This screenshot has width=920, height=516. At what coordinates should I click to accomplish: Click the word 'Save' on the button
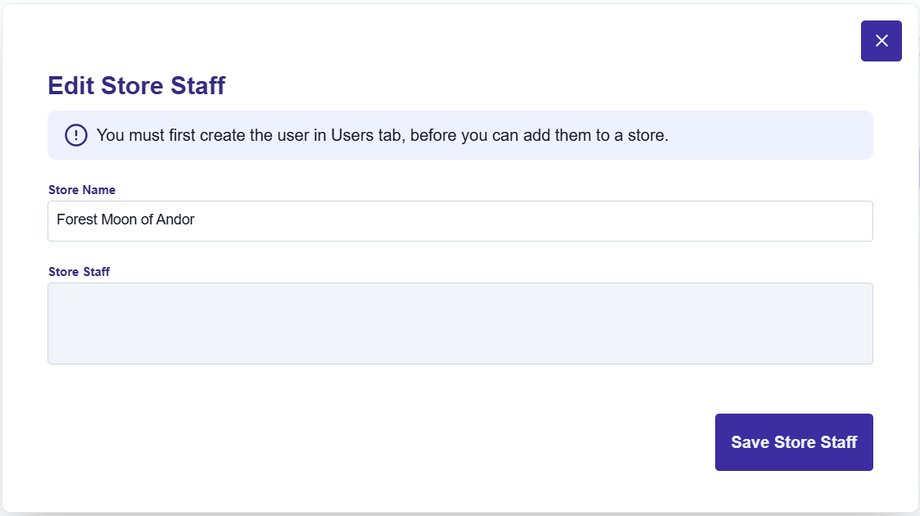(x=750, y=442)
